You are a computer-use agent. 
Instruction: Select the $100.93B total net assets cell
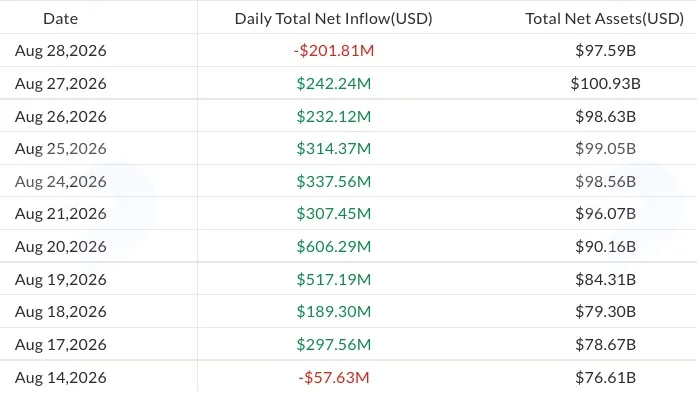pyautogui.click(x=605, y=84)
